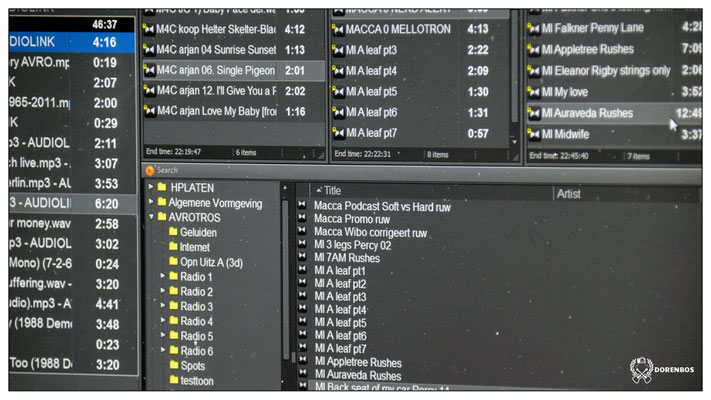Expand the Radio 5 folder

[162, 335]
